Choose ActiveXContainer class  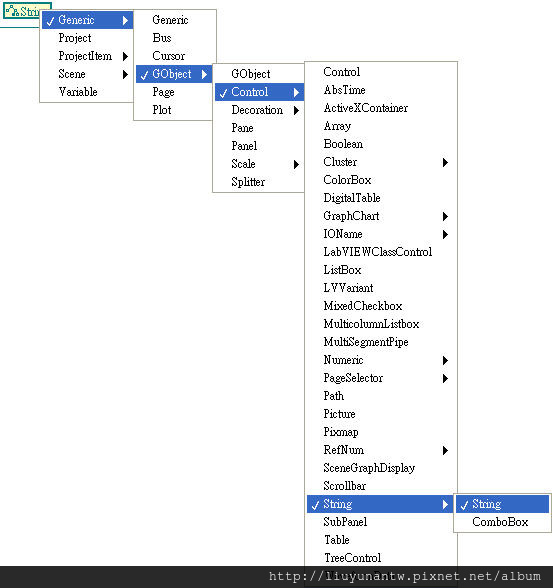pyautogui.click(x=380, y=108)
